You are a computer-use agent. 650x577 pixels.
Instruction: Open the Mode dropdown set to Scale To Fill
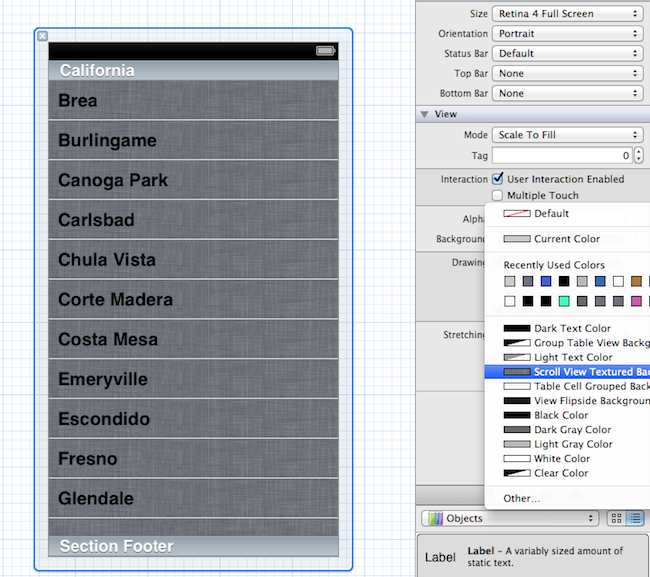click(568, 135)
